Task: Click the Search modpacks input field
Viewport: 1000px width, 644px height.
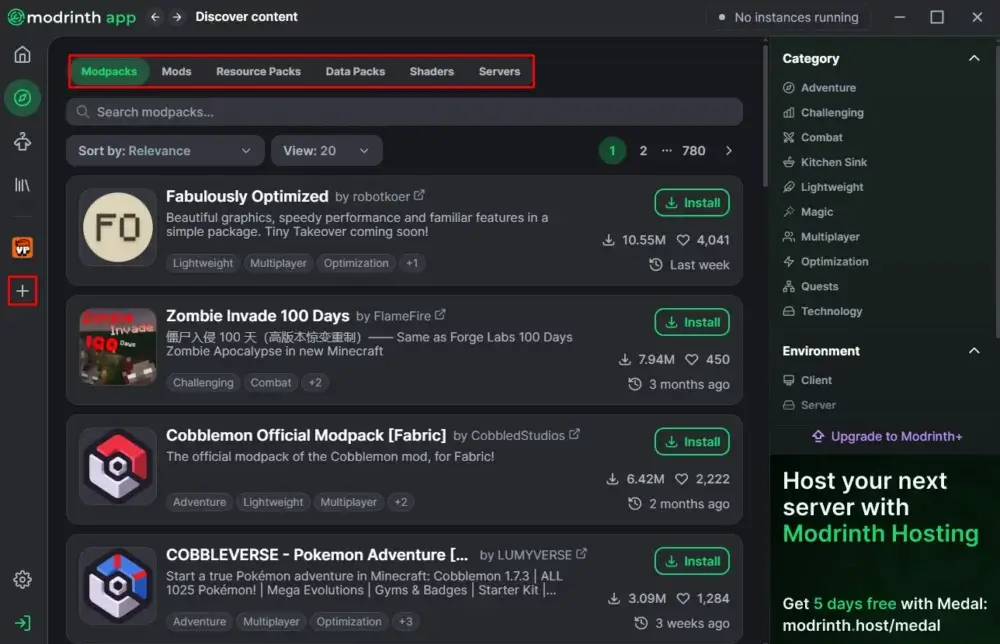Action: pos(404,112)
